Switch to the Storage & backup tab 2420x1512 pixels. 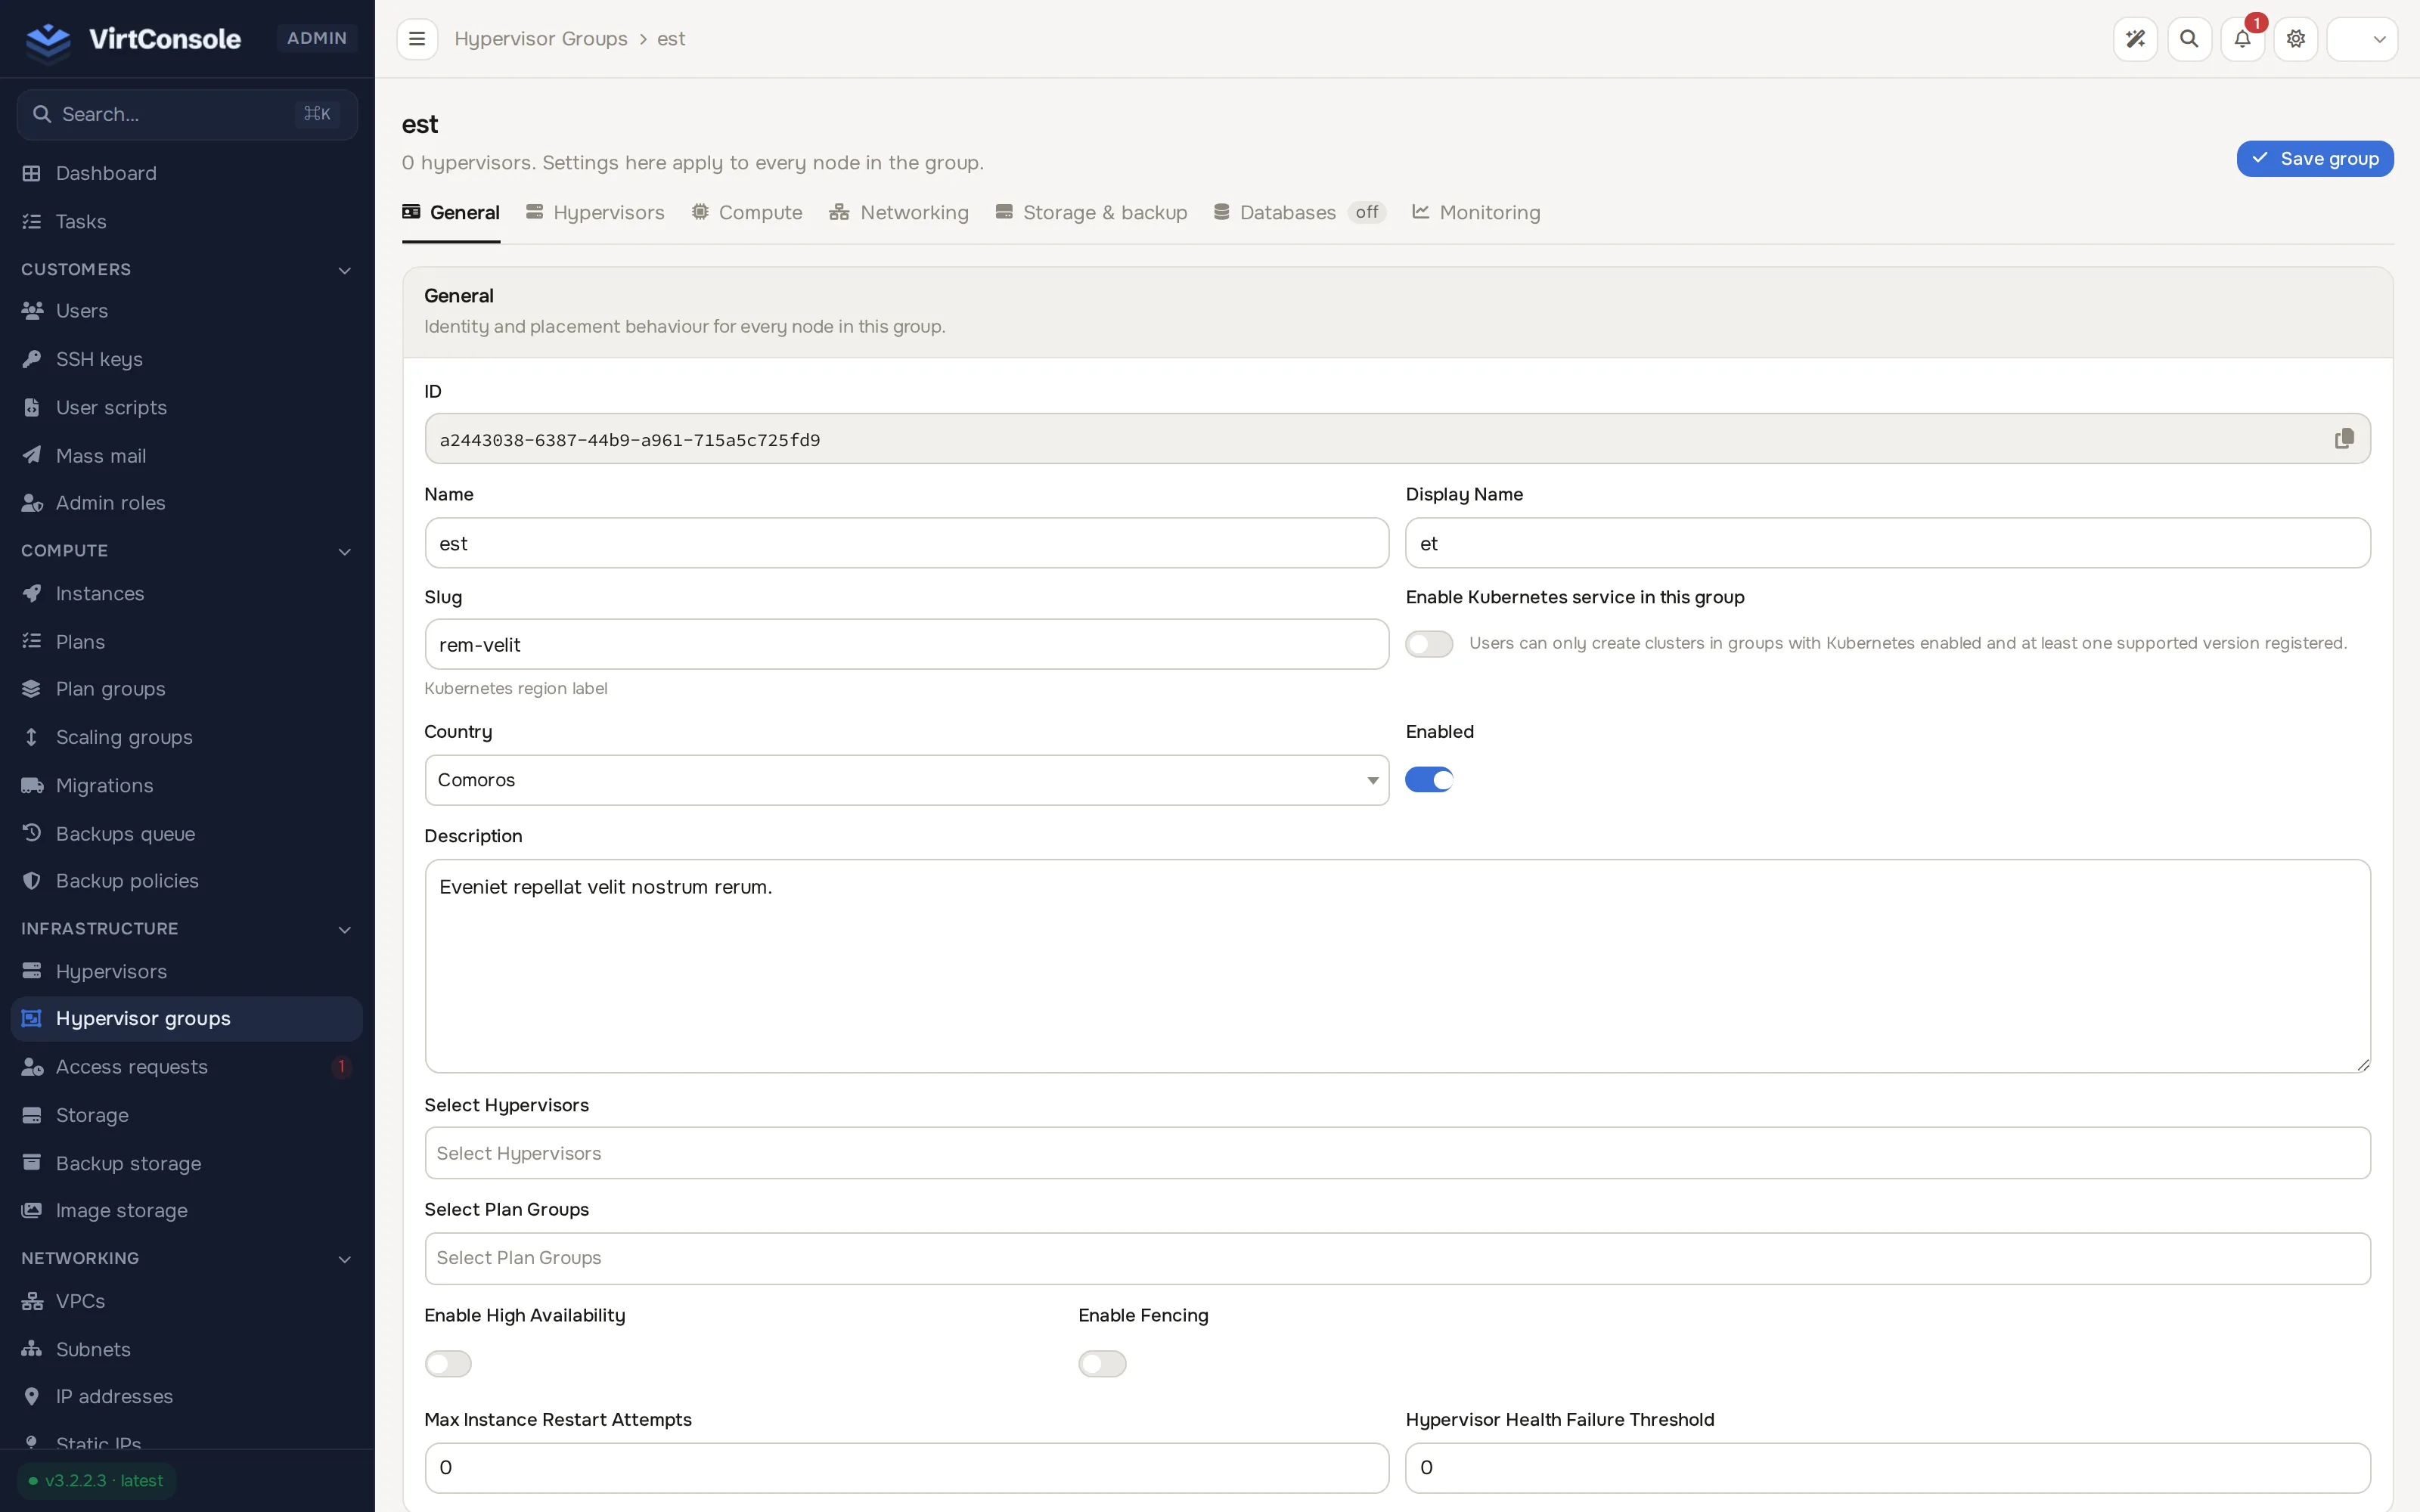[x=1091, y=212]
